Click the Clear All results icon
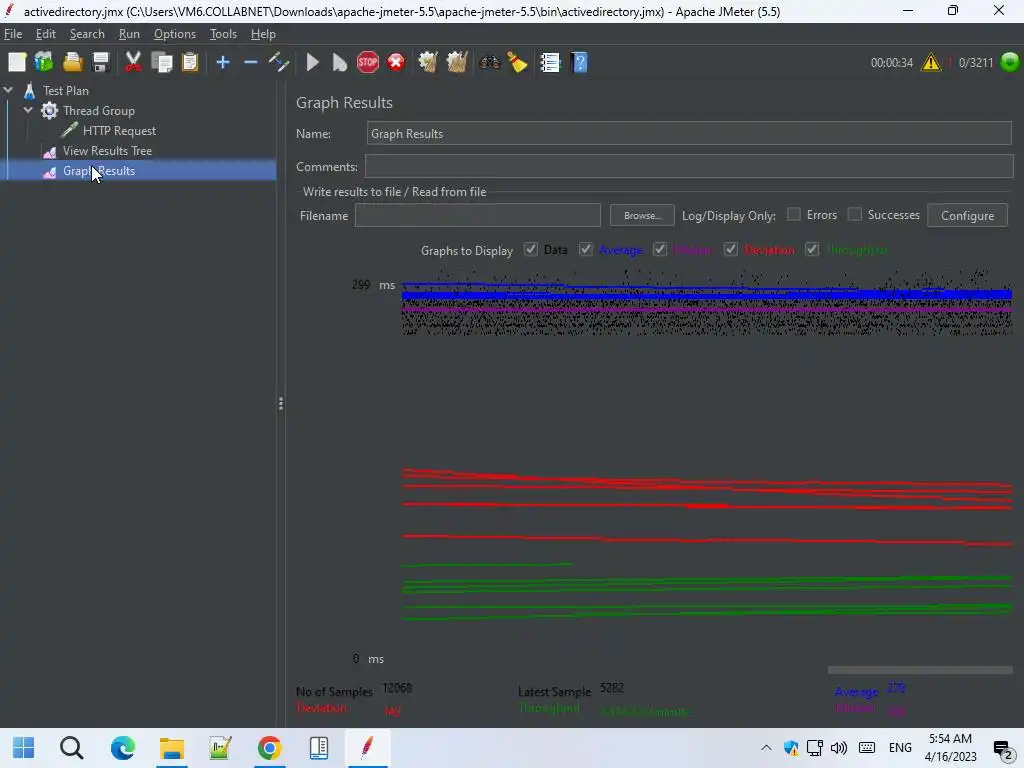1024x768 pixels. pos(456,63)
